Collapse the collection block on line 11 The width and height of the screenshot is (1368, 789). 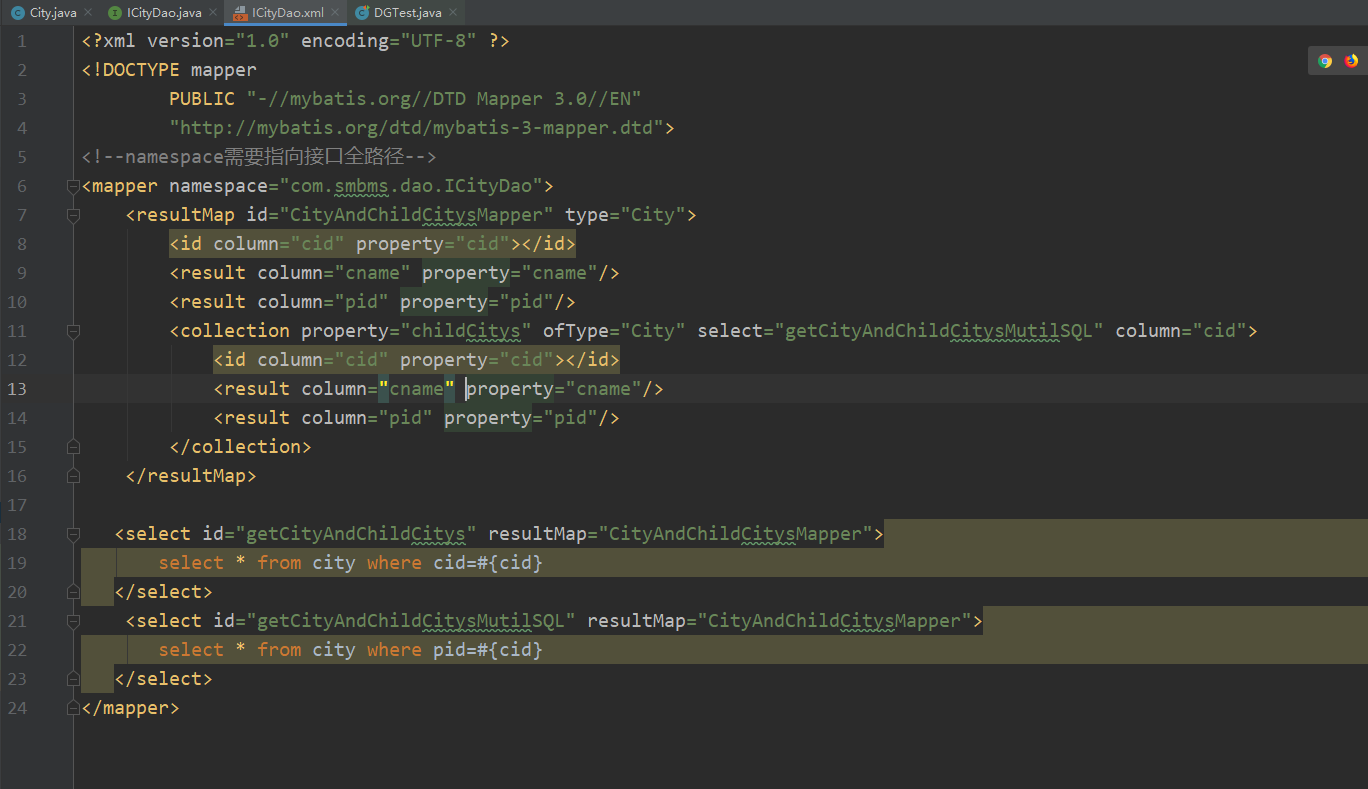click(72, 331)
